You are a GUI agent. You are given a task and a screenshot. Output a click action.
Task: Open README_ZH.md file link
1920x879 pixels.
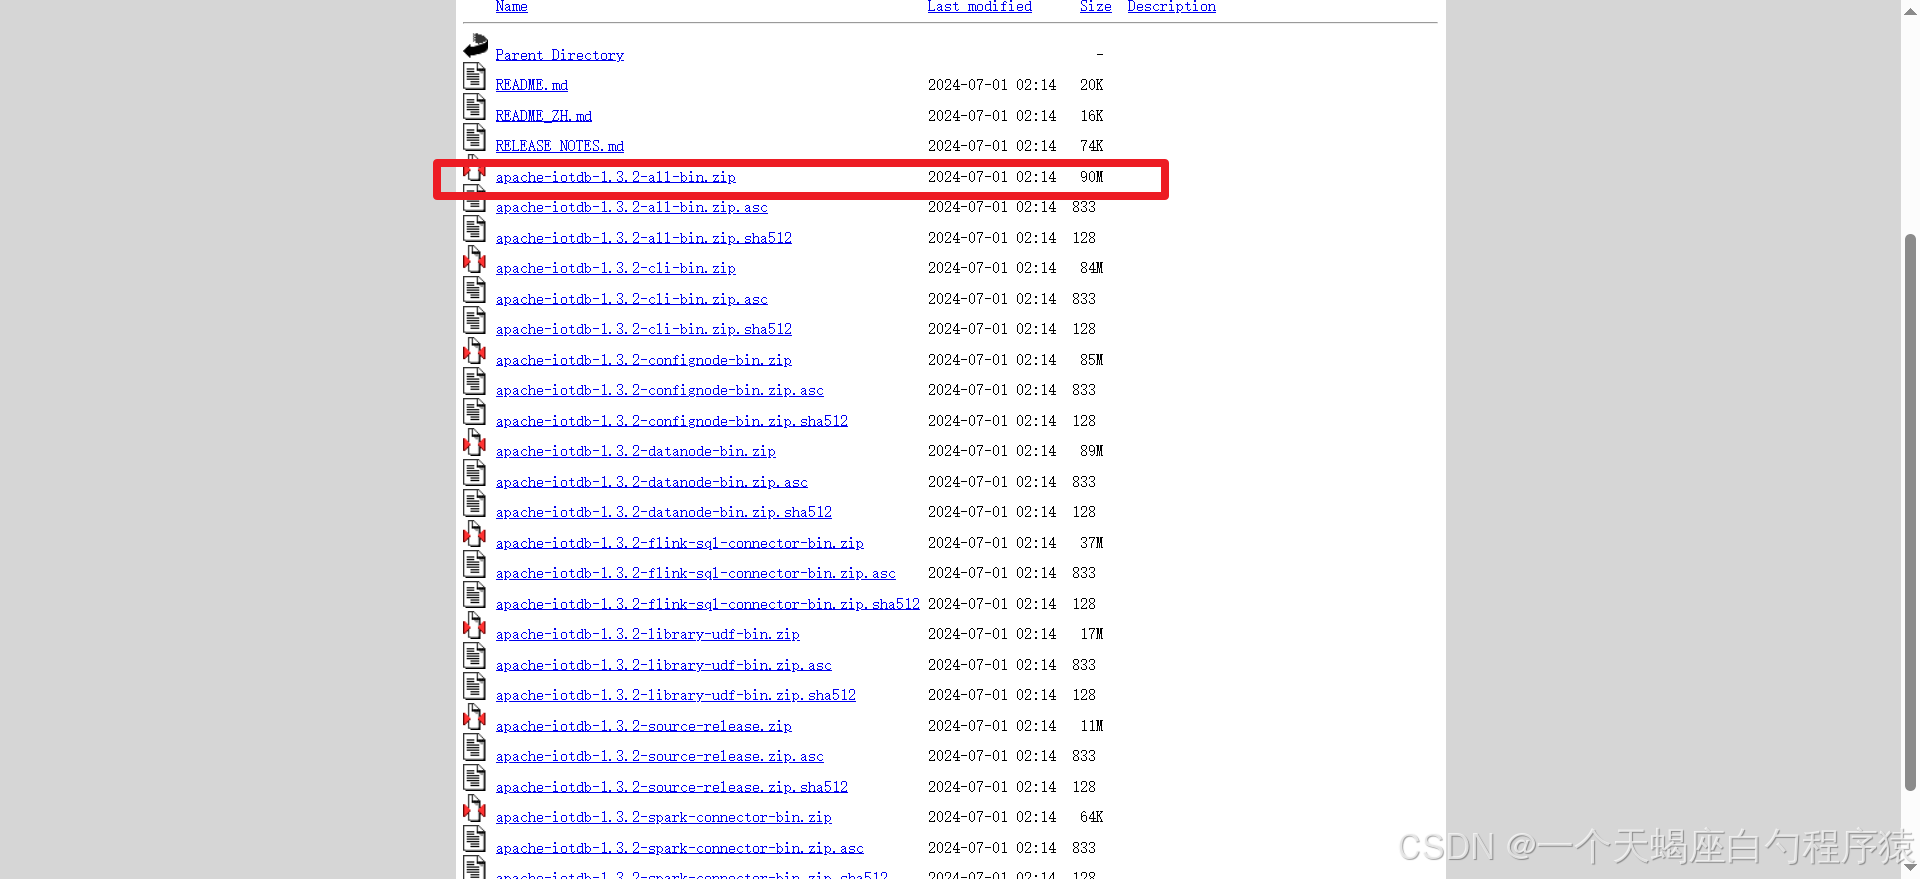tap(543, 117)
